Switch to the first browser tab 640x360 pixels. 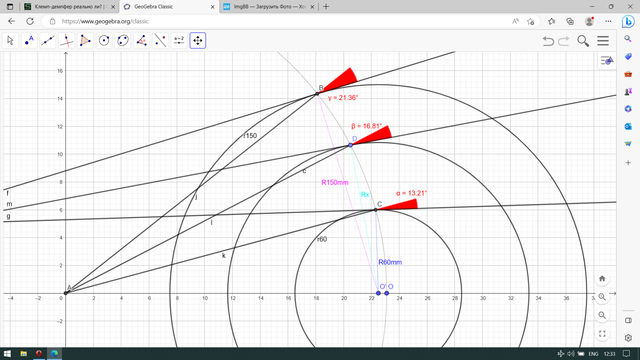pos(69,7)
